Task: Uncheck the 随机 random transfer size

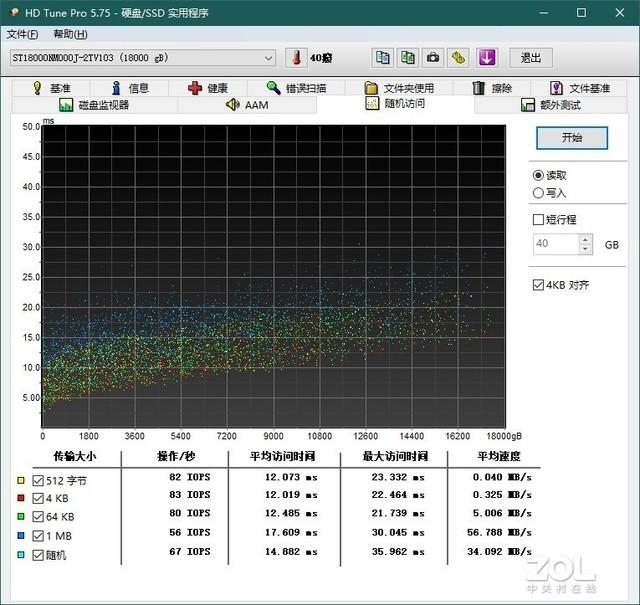Action: tap(38, 555)
